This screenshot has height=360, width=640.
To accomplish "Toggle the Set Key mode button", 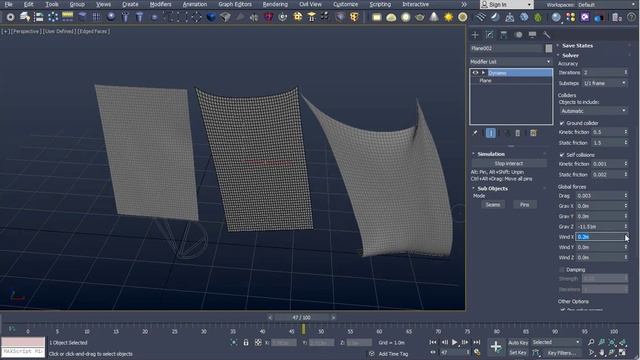I will 518,353.
